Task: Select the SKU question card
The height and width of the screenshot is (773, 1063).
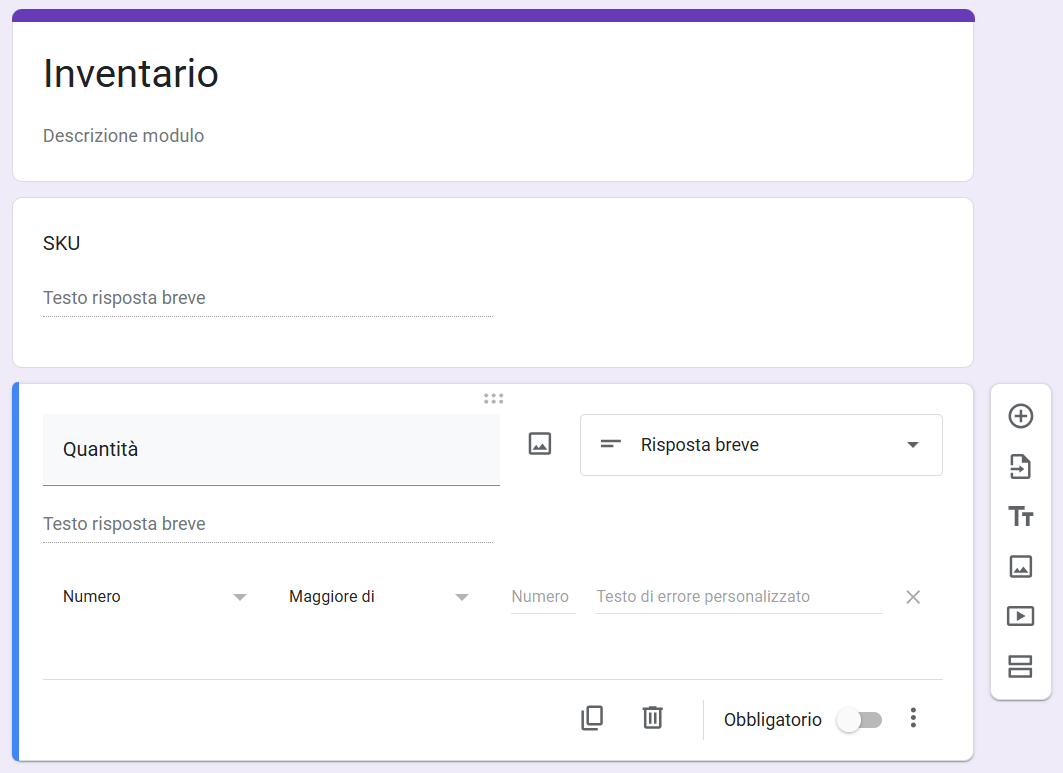Action: point(492,283)
